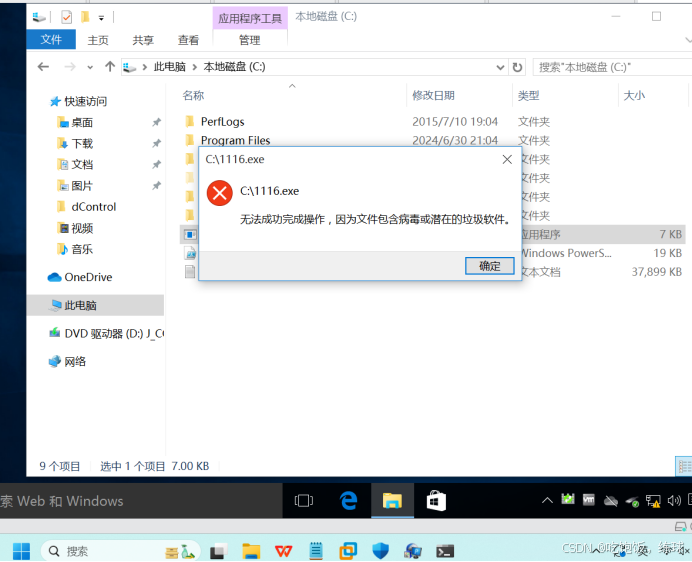
Task: Select the PerfLogs folder
Action: pyautogui.click(x=222, y=122)
